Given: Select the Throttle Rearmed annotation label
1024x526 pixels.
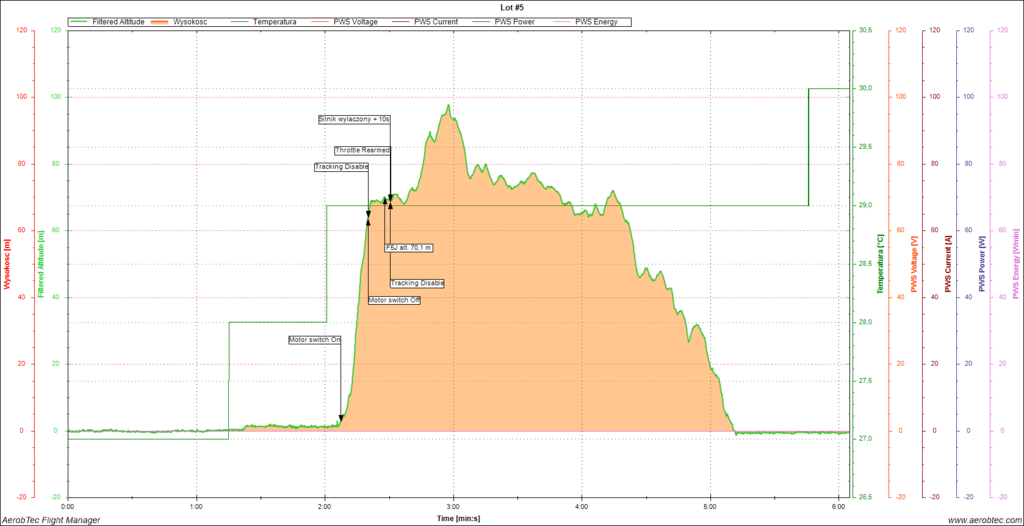Looking at the screenshot, I should pyautogui.click(x=362, y=150).
